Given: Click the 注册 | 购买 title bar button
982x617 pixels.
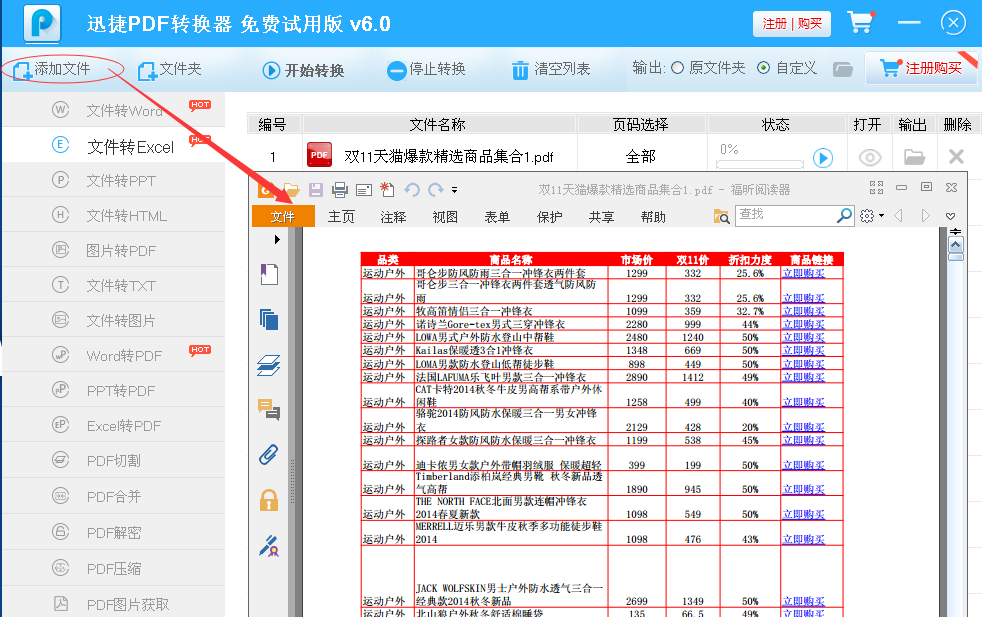Looking at the screenshot, I should 792,24.
